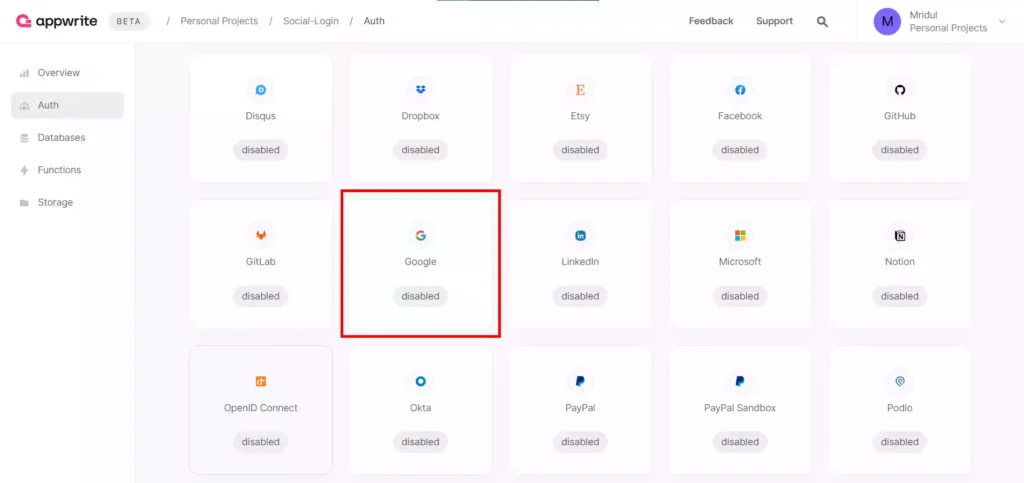This screenshot has width=1024, height=483.
Task: Click the Disqus disabled badge
Action: pyautogui.click(x=261, y=150)
